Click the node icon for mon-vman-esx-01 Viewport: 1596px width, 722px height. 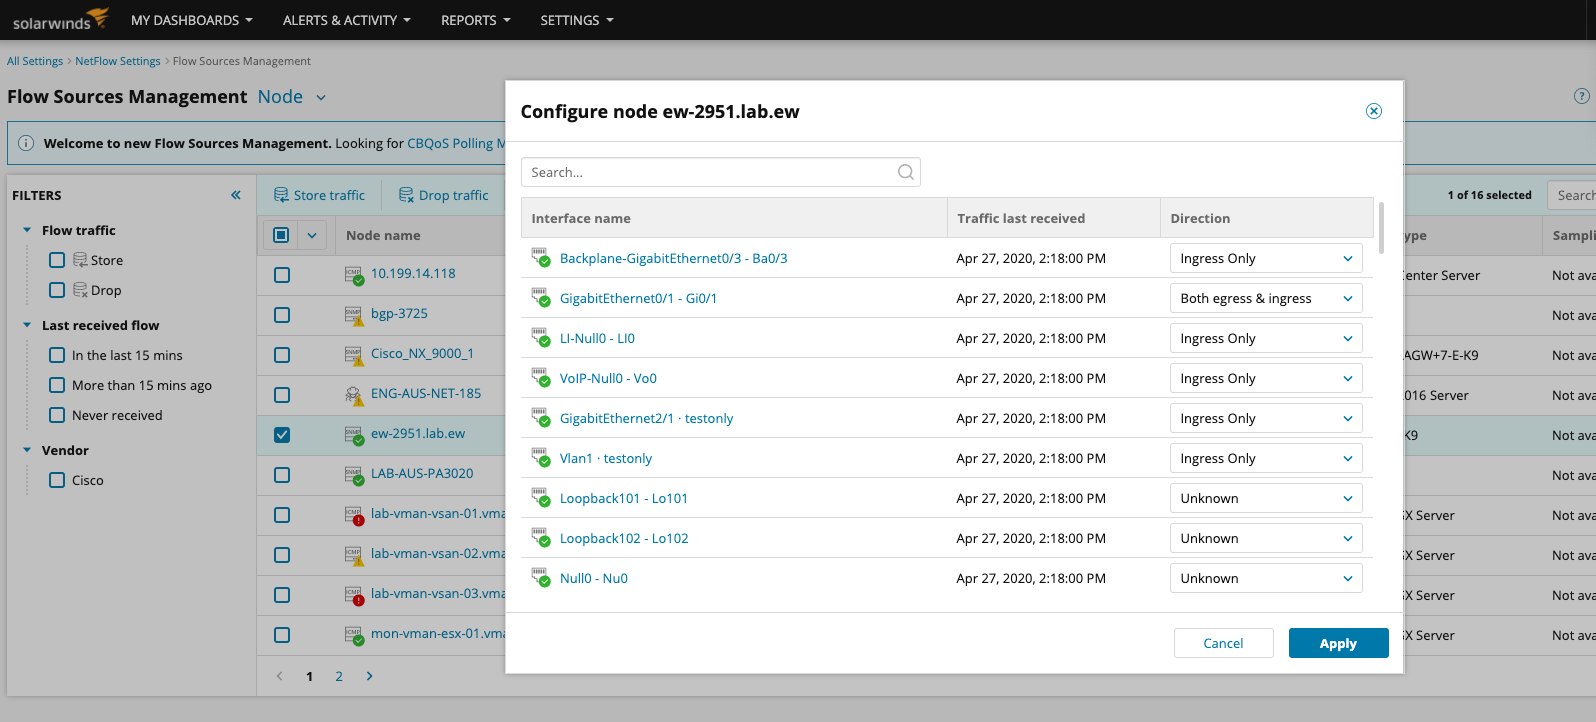354,635
